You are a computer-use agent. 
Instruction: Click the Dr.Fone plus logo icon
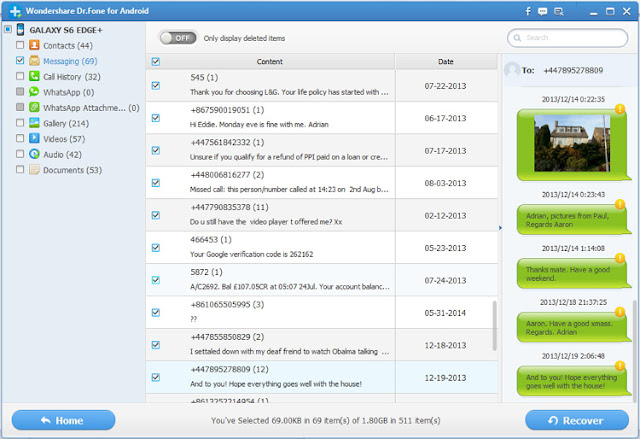click(x=15, y=11)
